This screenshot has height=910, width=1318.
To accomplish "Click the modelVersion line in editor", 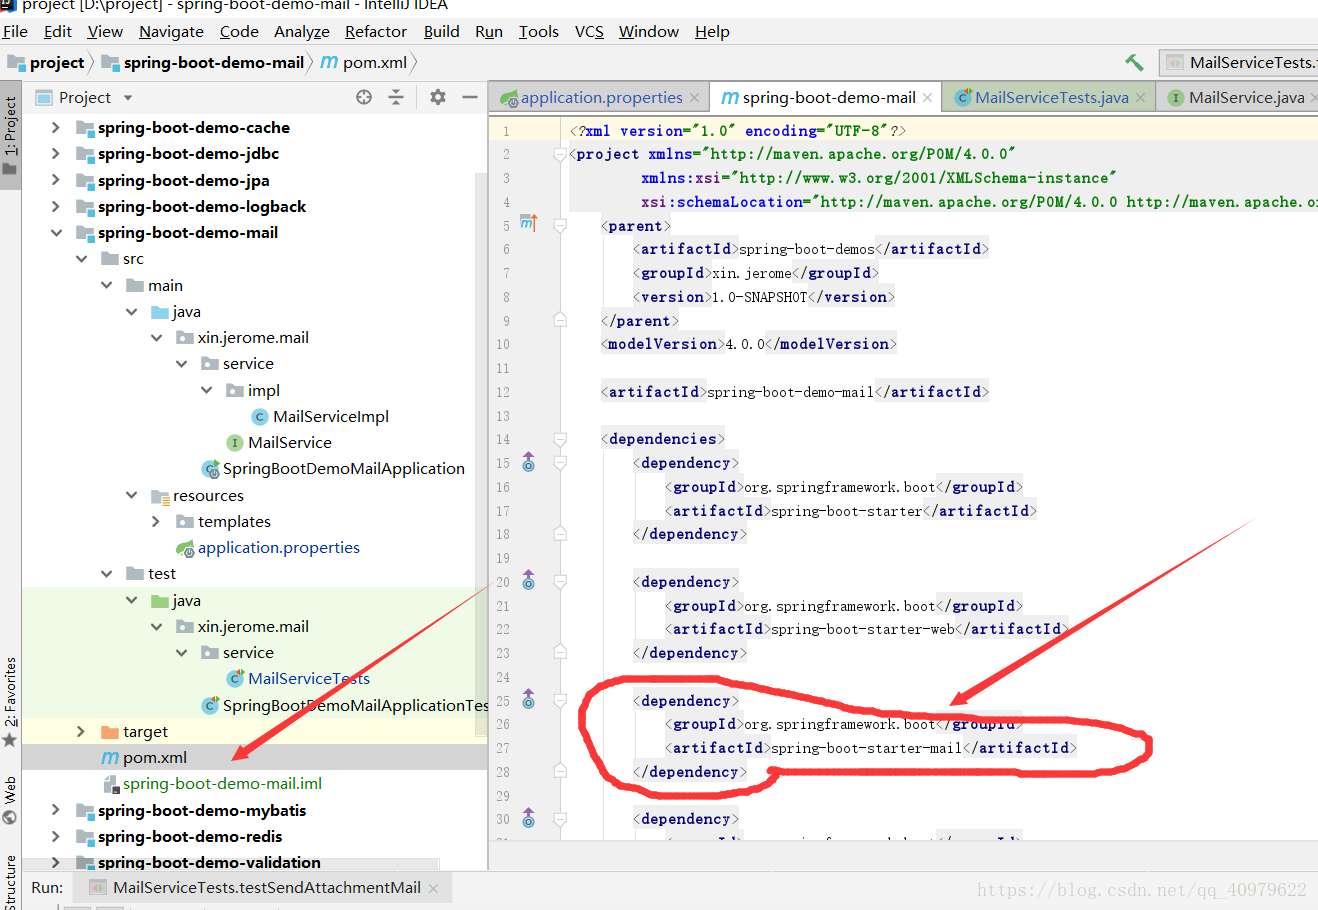I will point(749,344).
